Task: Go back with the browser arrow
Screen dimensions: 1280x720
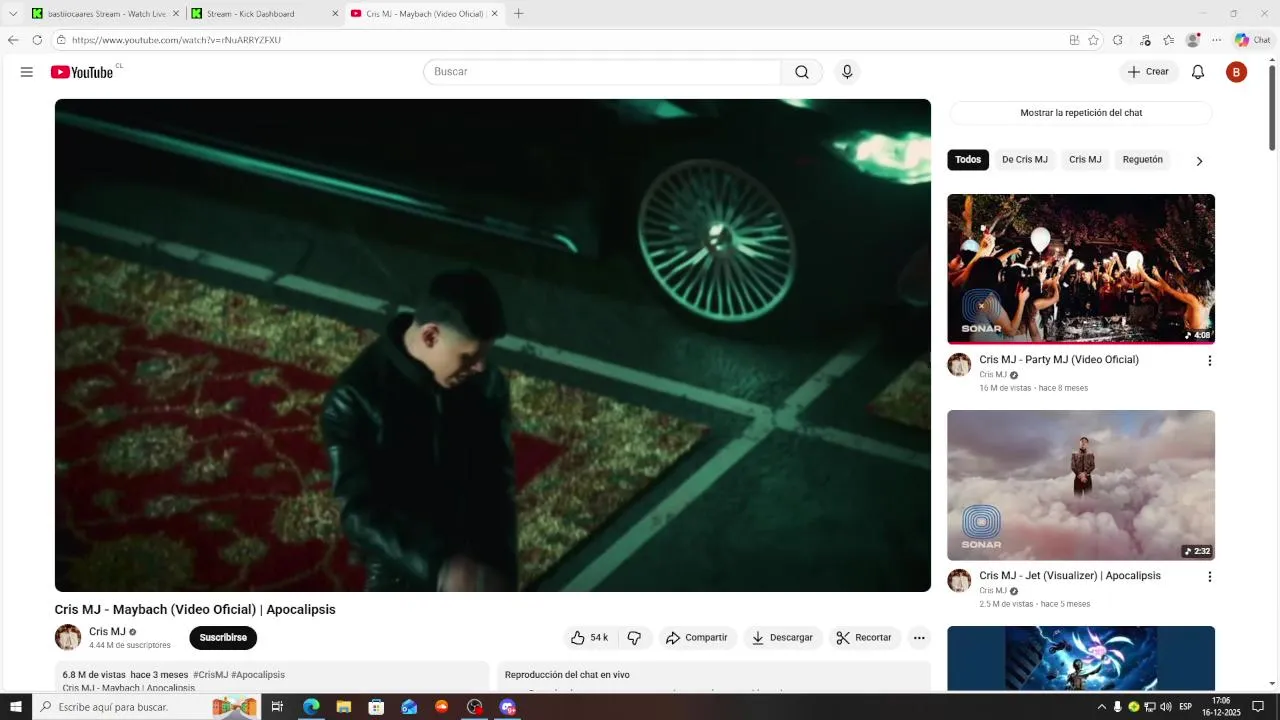Action: point(13,40)
